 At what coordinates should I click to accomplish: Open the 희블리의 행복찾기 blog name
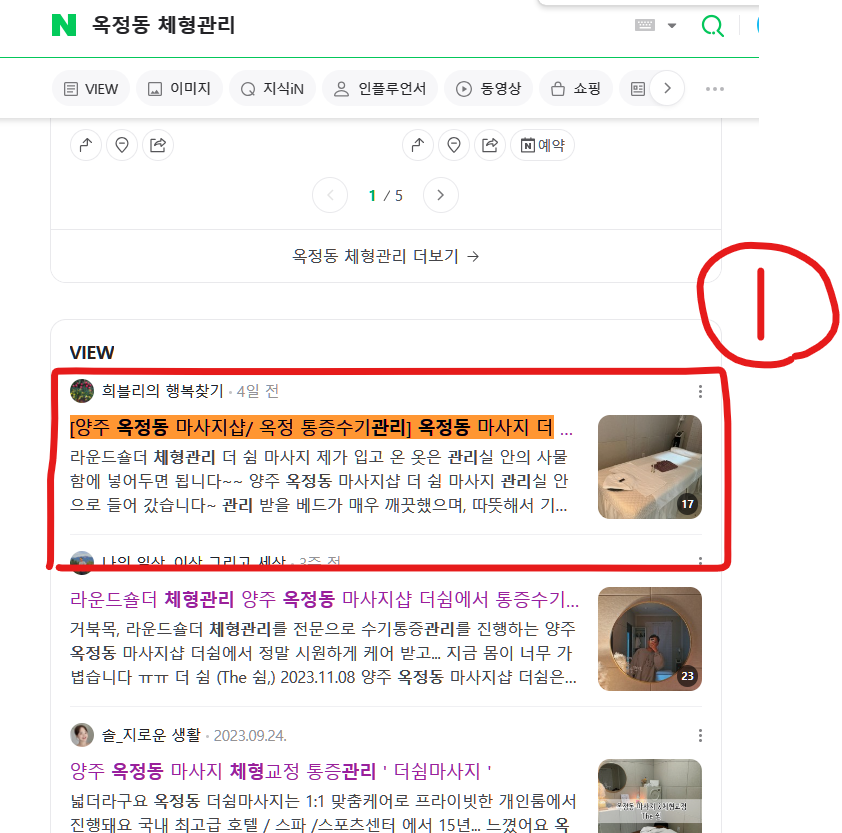point(163,390)
